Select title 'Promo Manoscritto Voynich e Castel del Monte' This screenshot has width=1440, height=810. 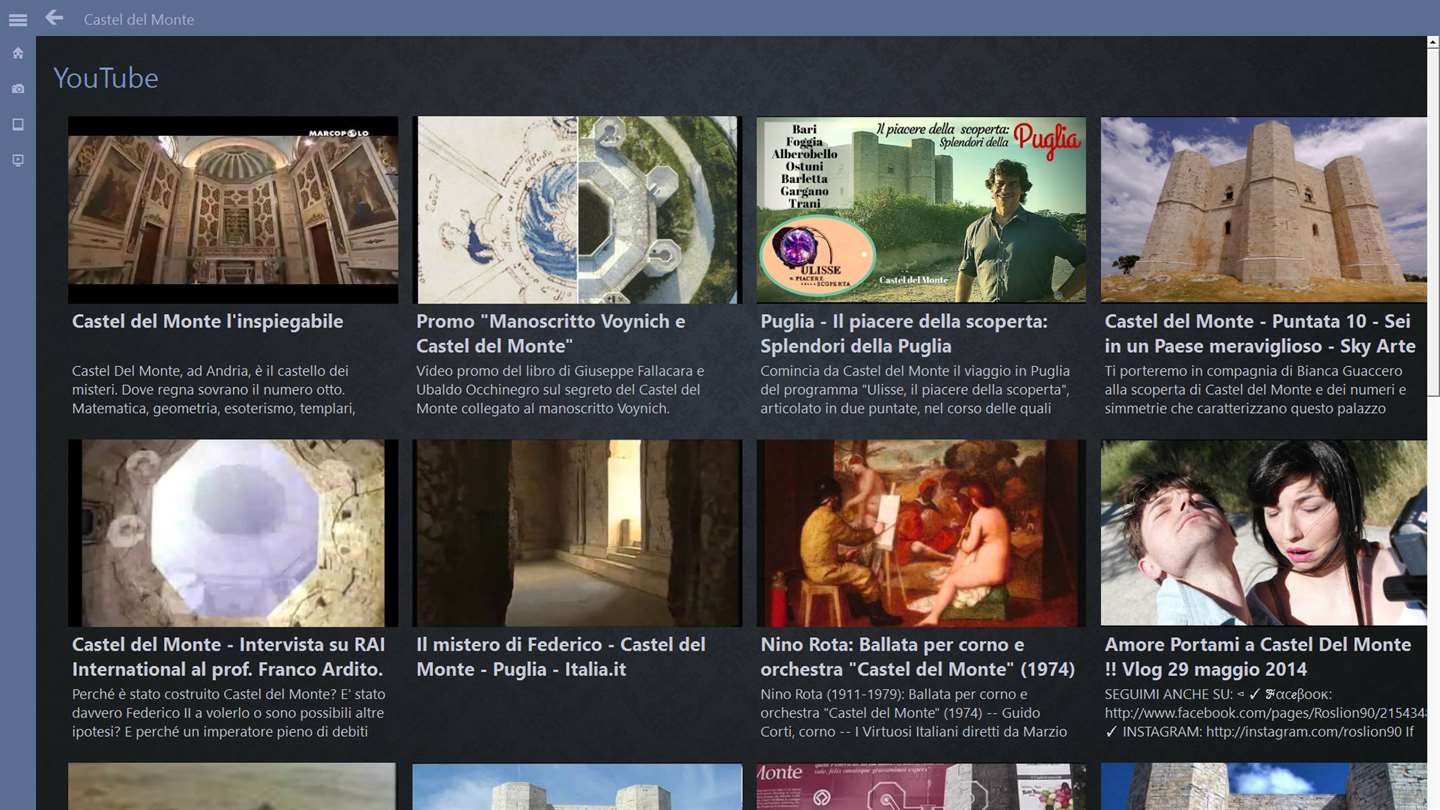[551, 334]
